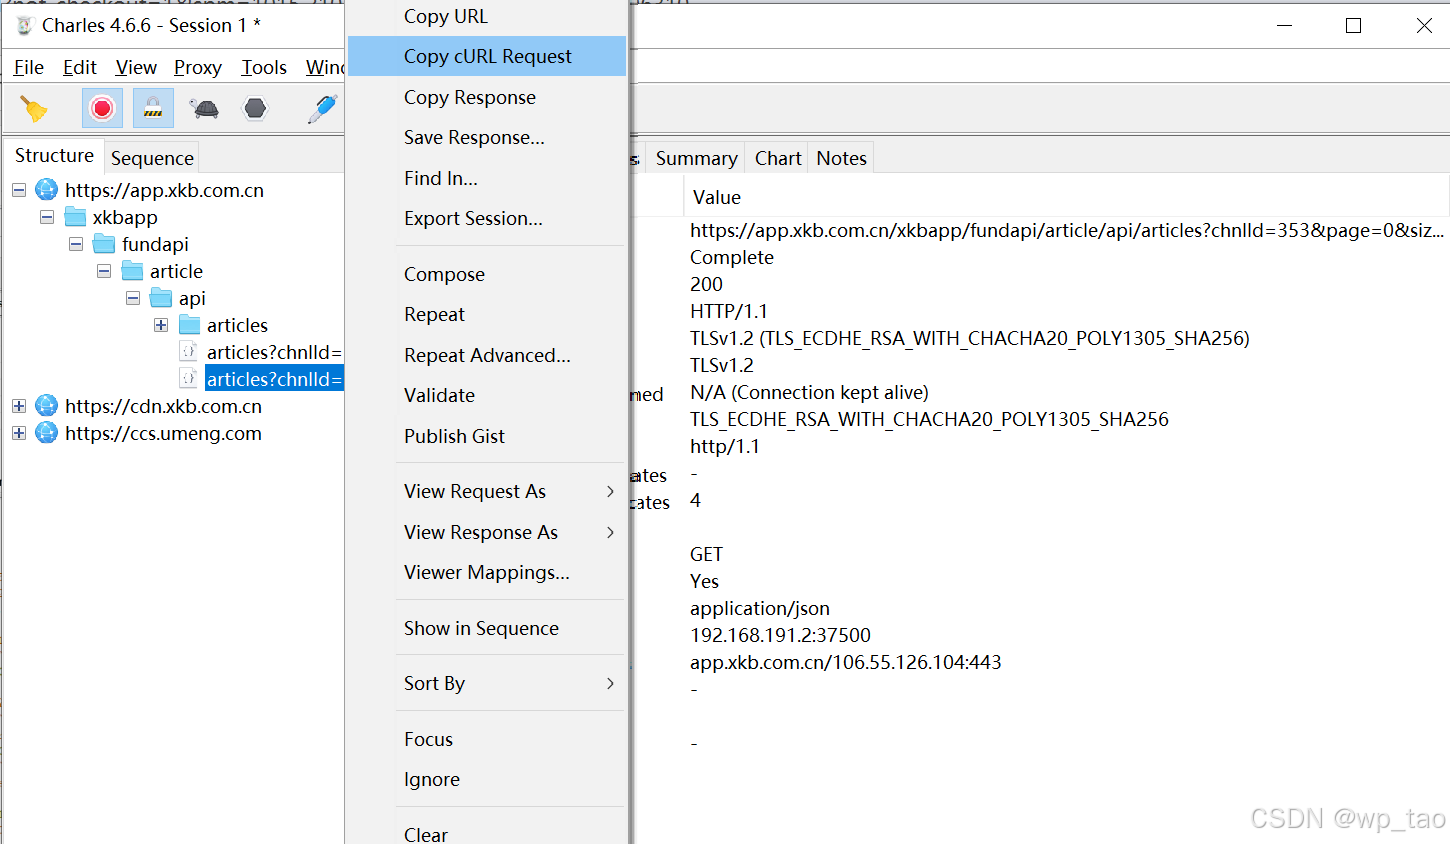The width and height of the screenshot is (1450, 844).
Task: Click the file icon of unselected articles?chnlId request
Action: tap(188, 351)
